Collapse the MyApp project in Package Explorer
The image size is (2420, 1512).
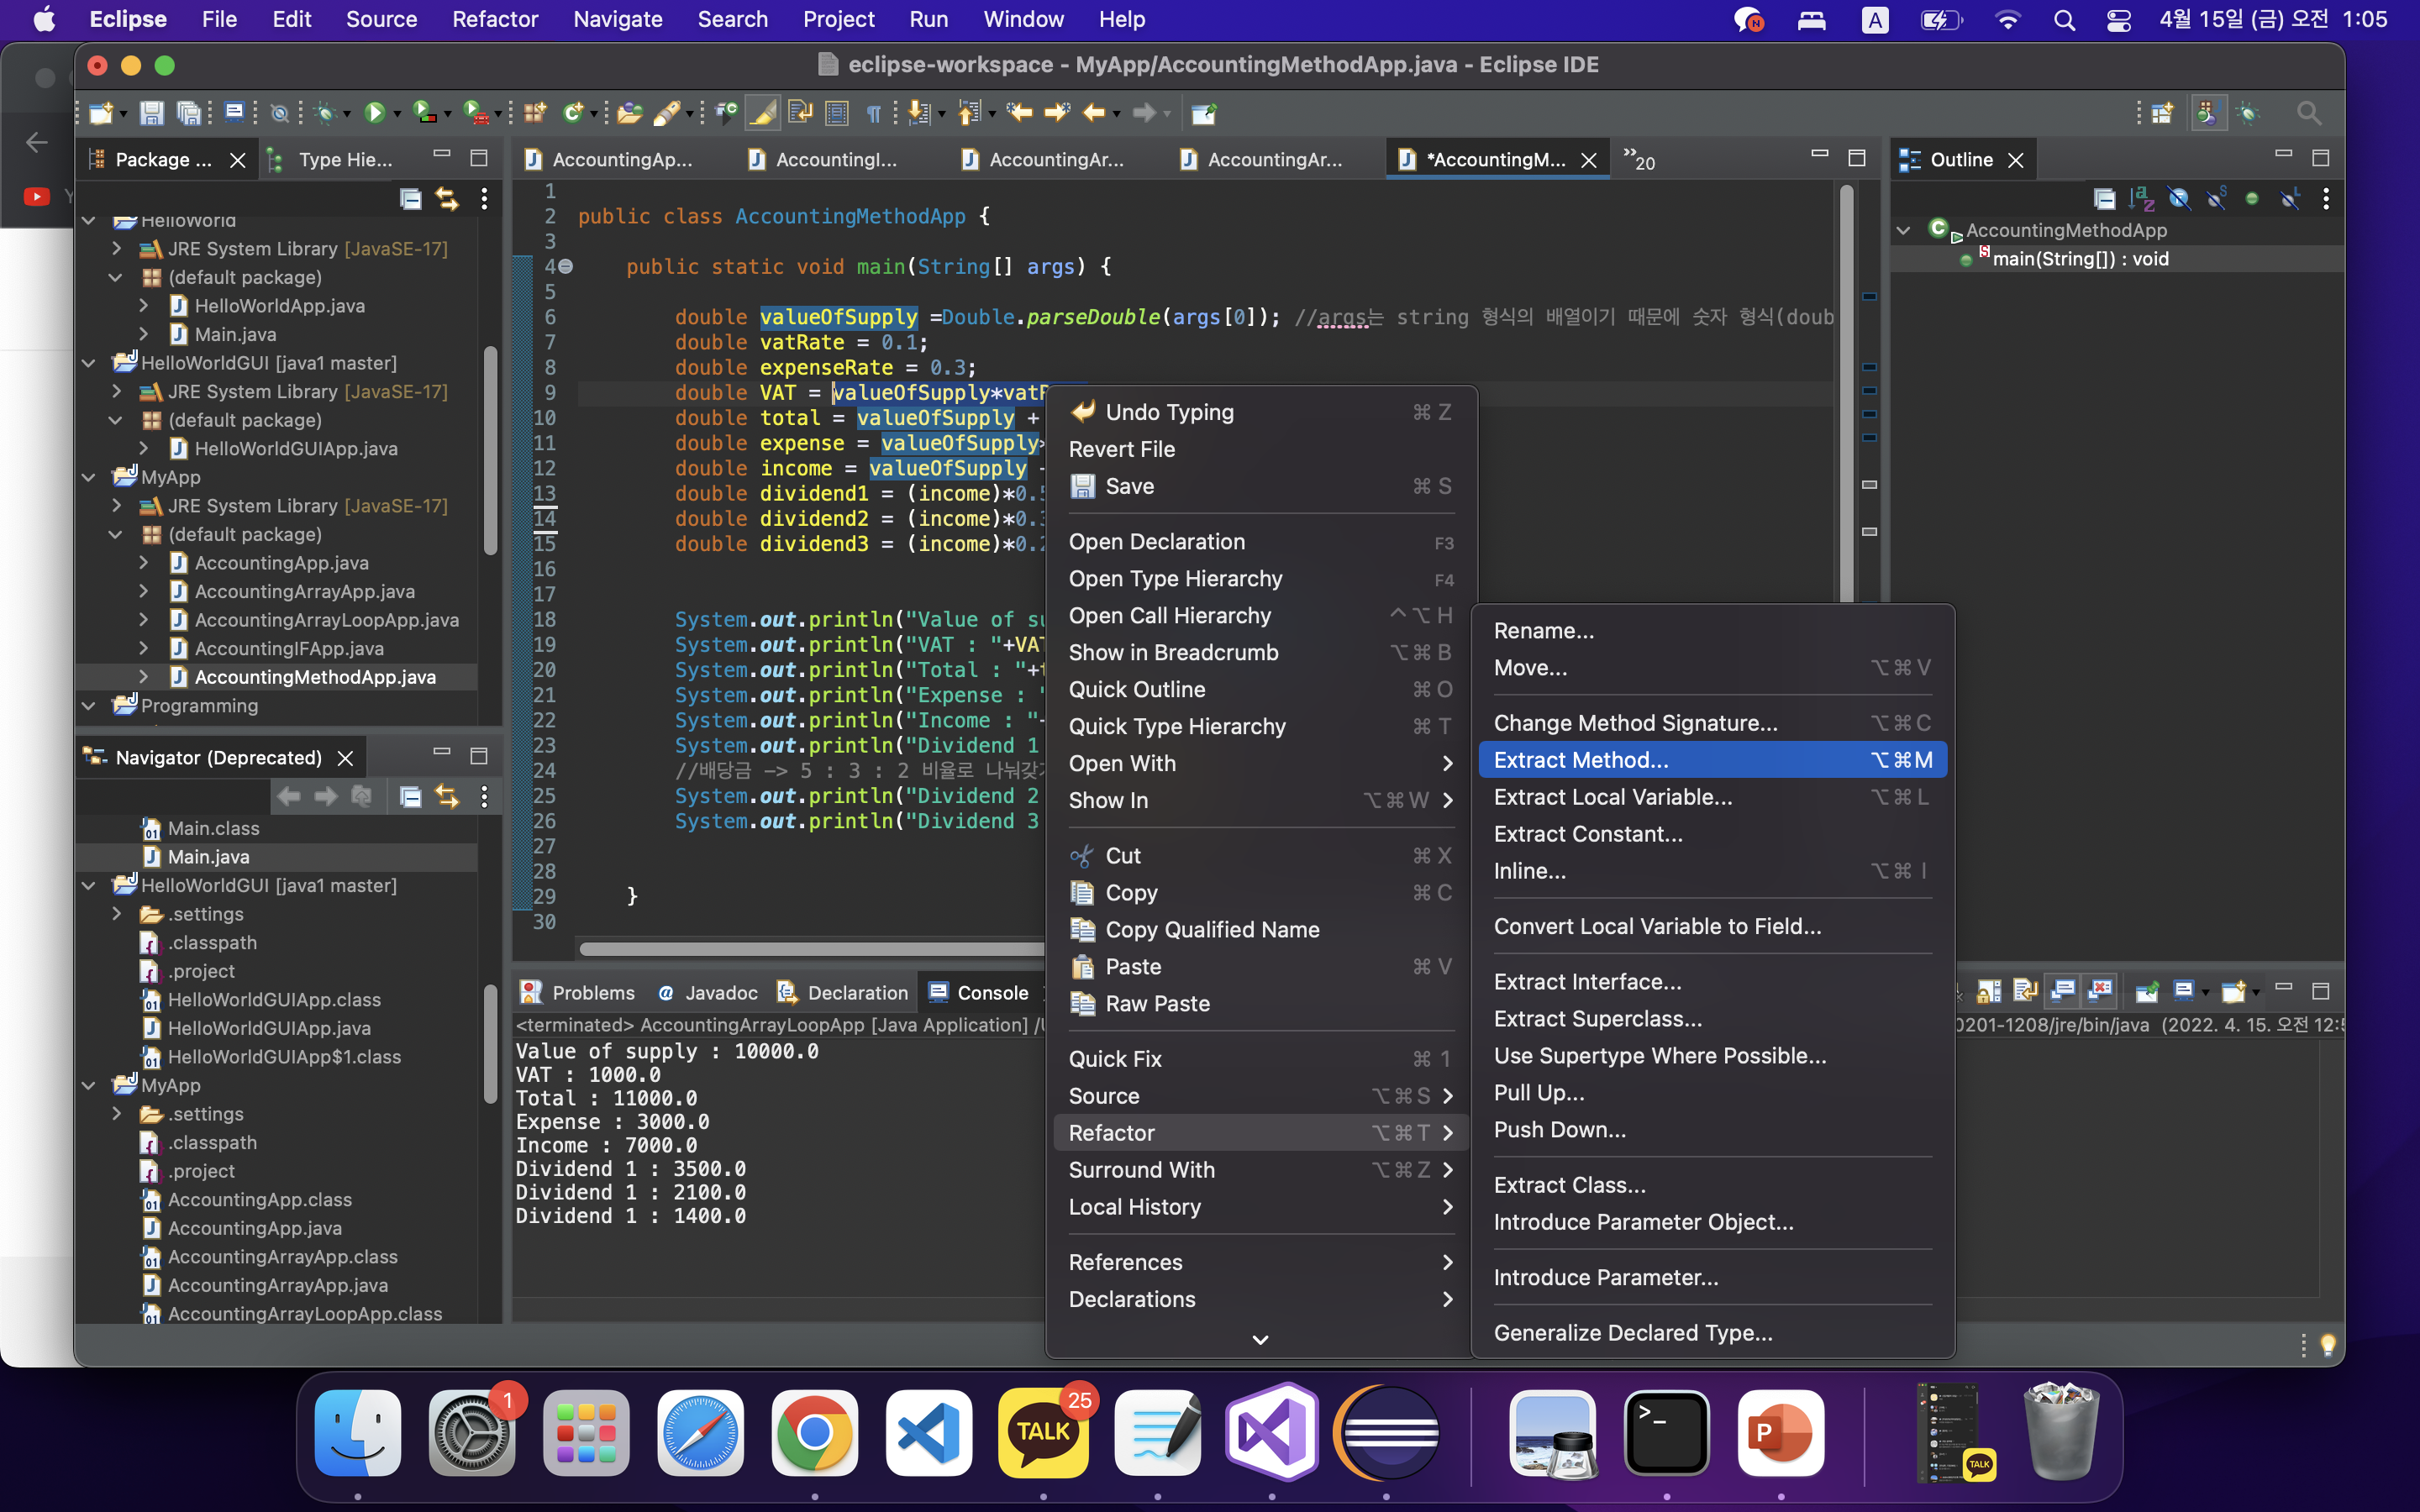click(x=89, y=478)
